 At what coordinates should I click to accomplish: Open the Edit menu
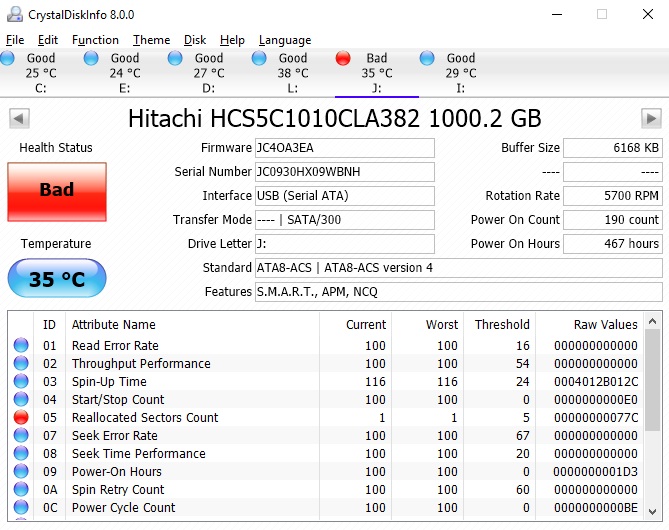point(47,40)
